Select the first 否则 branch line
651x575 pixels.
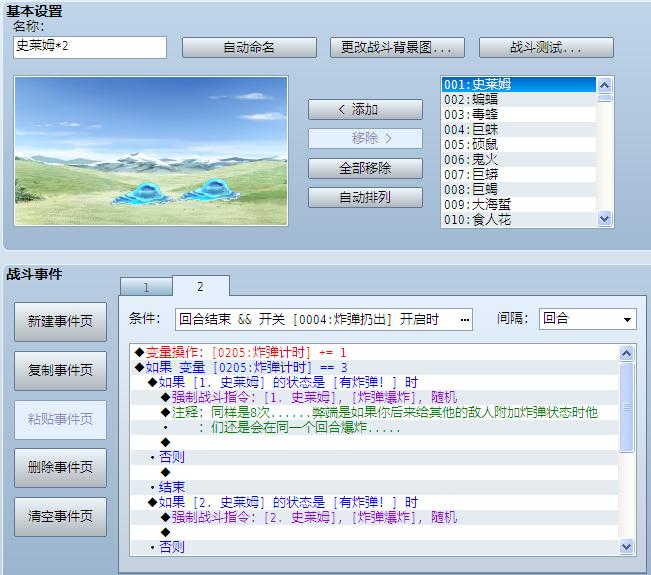click(x=375, y=458)
